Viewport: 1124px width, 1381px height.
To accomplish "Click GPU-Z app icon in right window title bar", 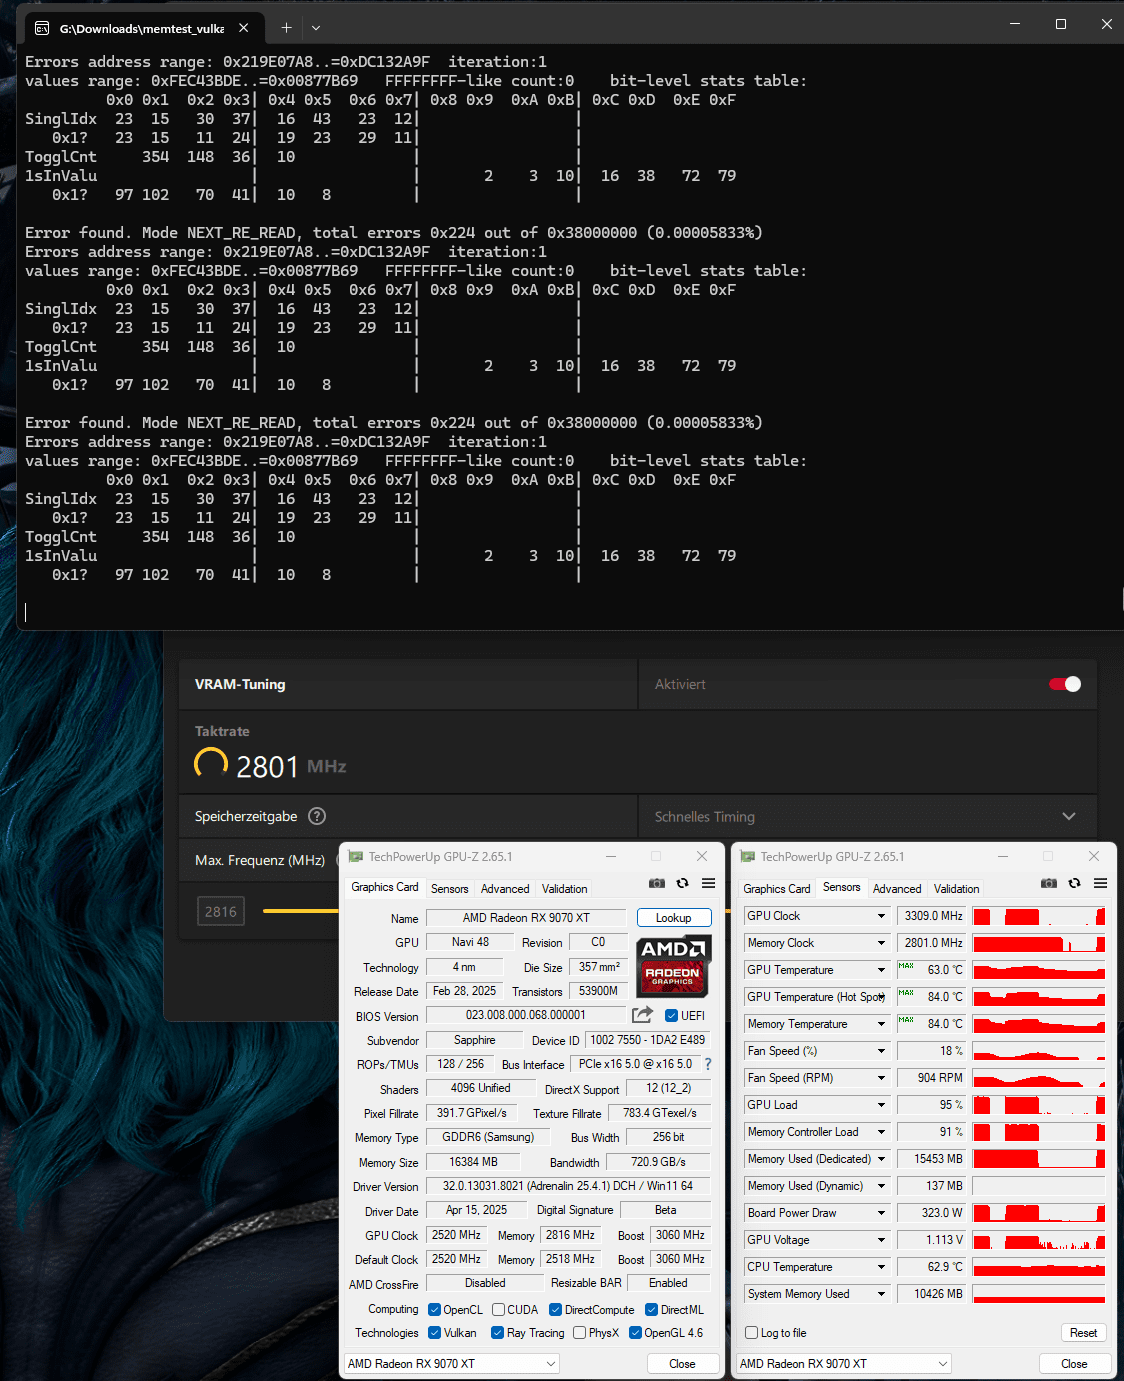I will point(747,857).
